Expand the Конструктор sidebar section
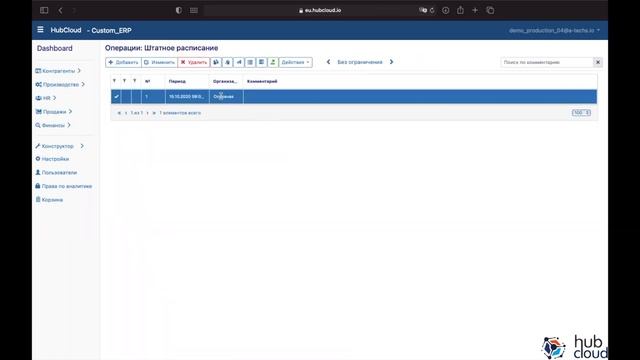 [59, 146]
